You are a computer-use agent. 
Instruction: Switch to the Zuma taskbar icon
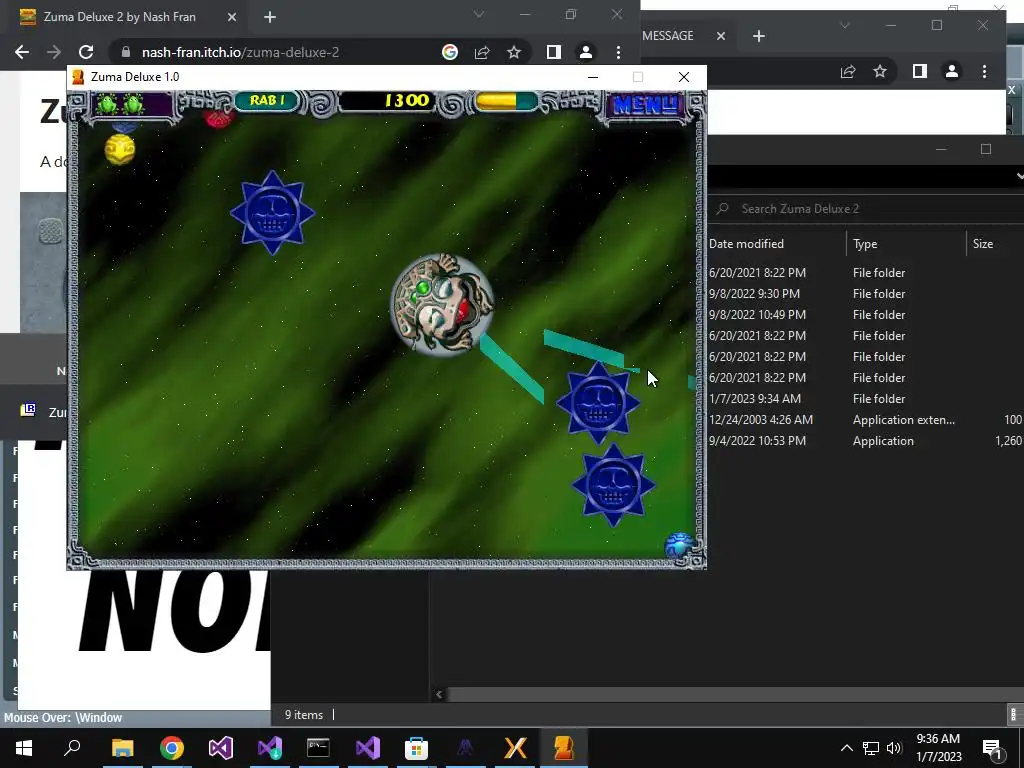pos(564,748)
